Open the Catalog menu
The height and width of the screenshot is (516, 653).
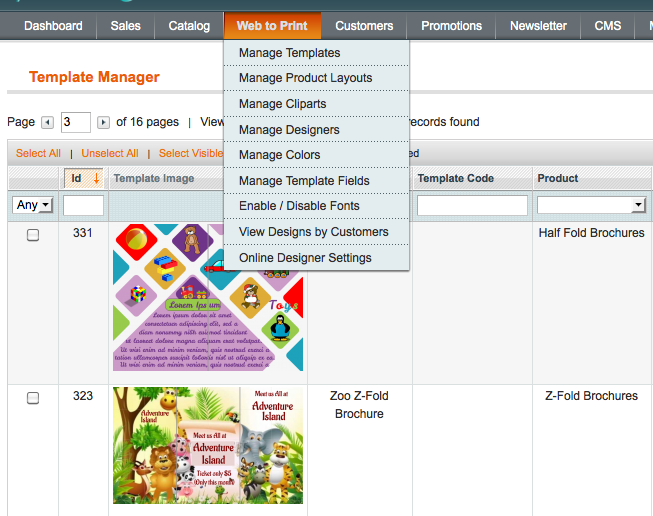click(x=189, y=26)
